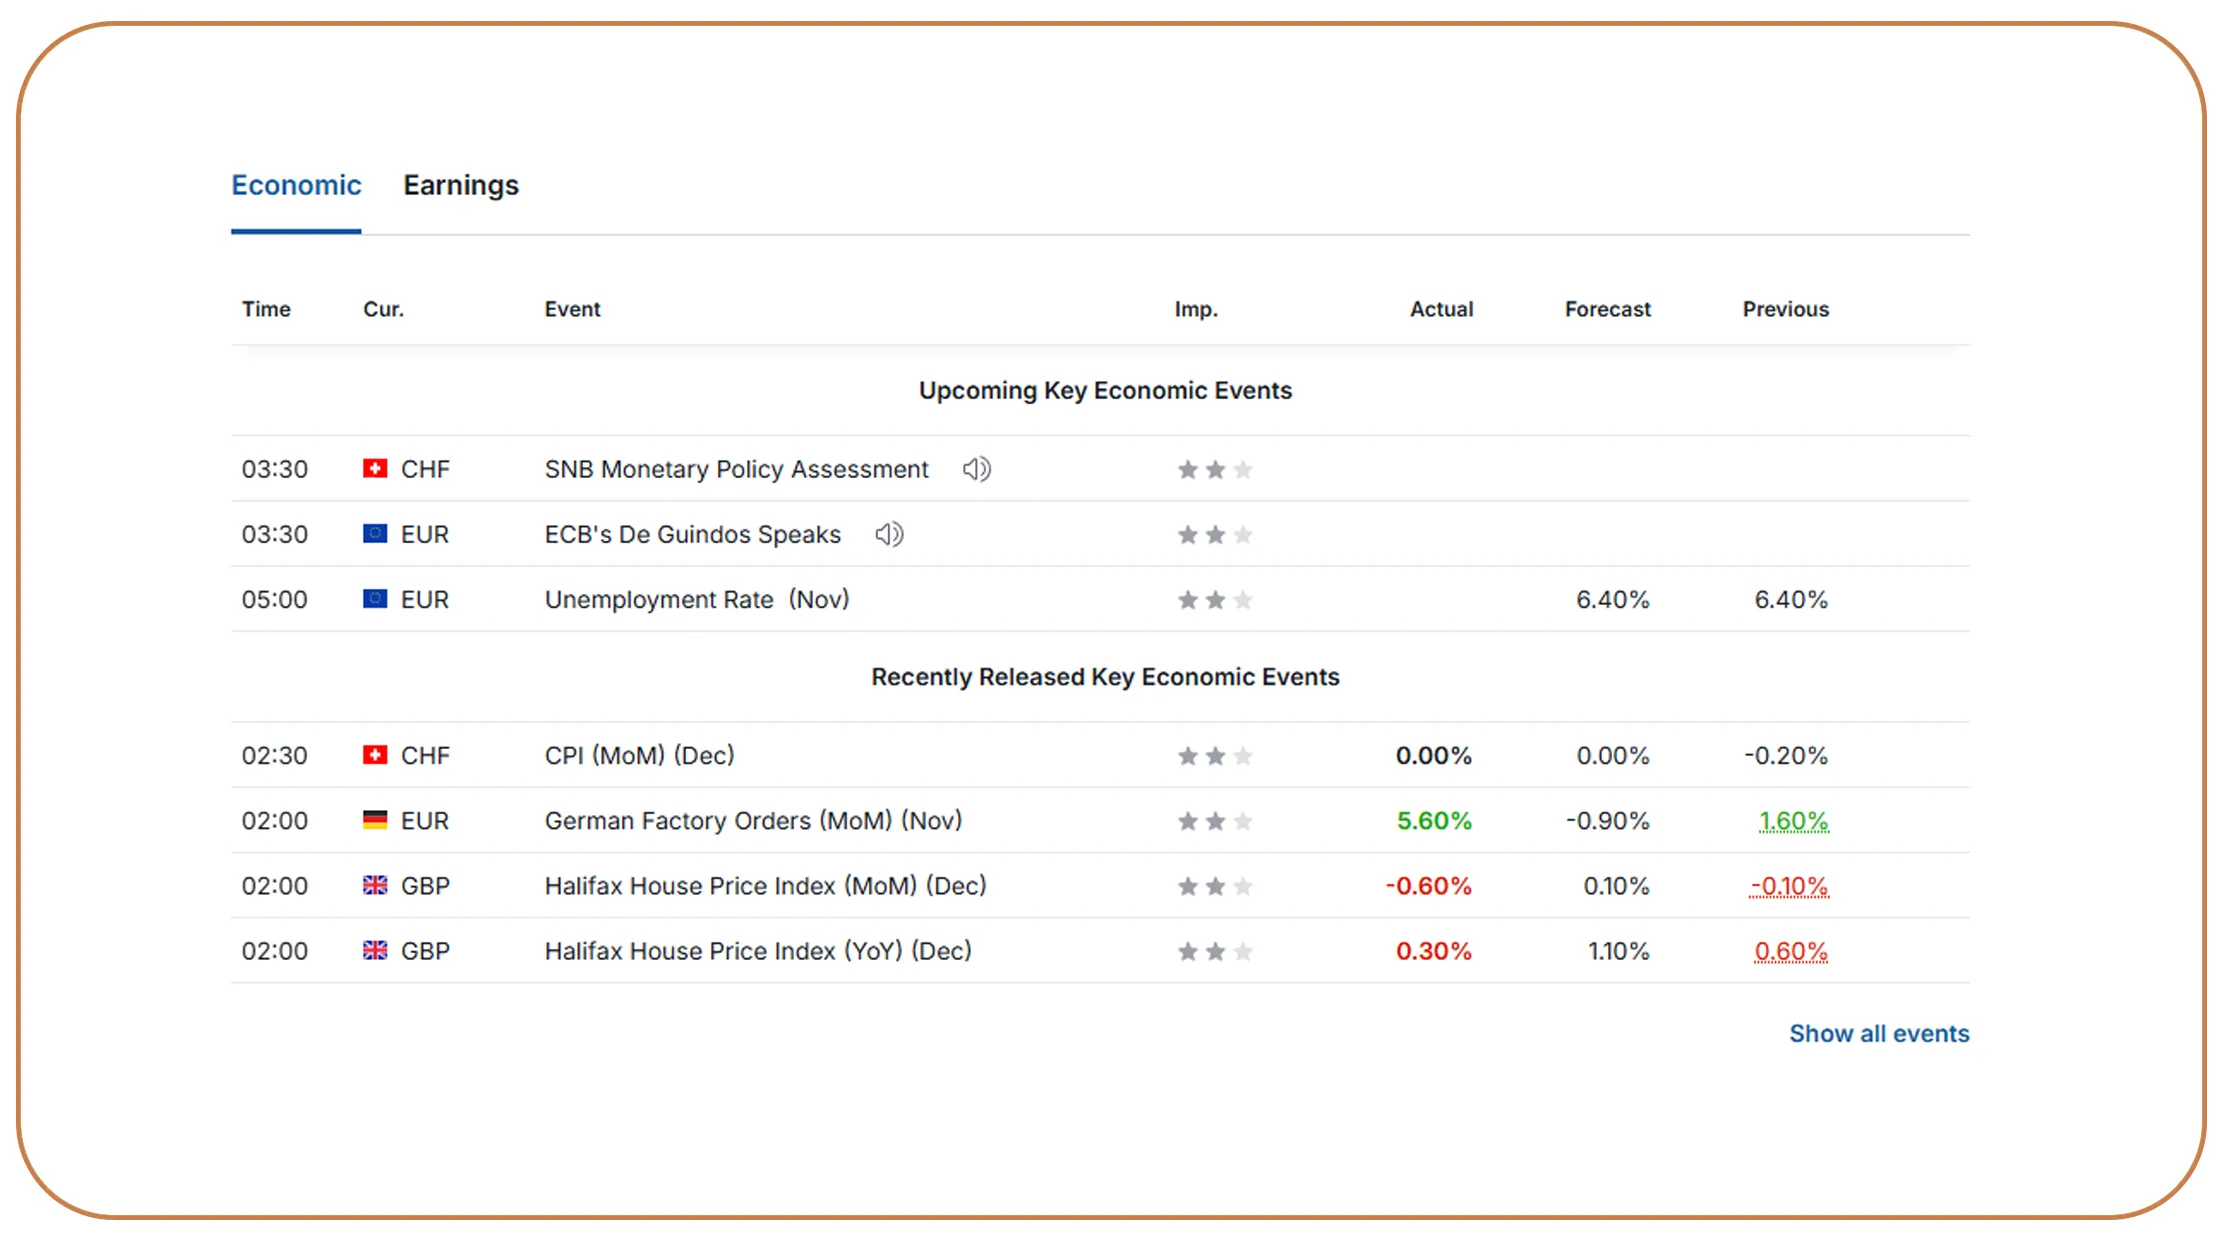
Task: Select the Economic tab
Action: pyautogui.click(x=296, y=185)
